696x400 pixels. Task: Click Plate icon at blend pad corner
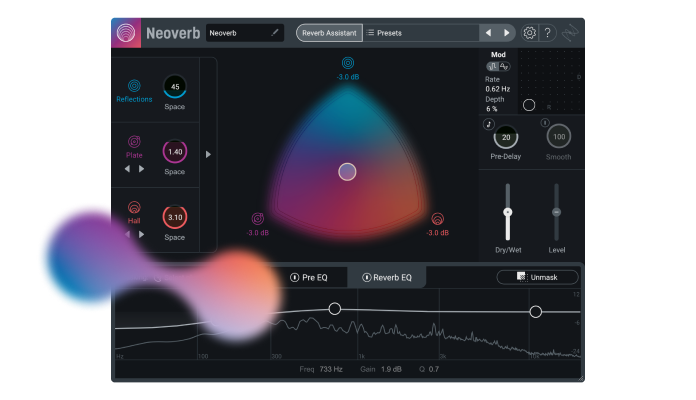258,218
